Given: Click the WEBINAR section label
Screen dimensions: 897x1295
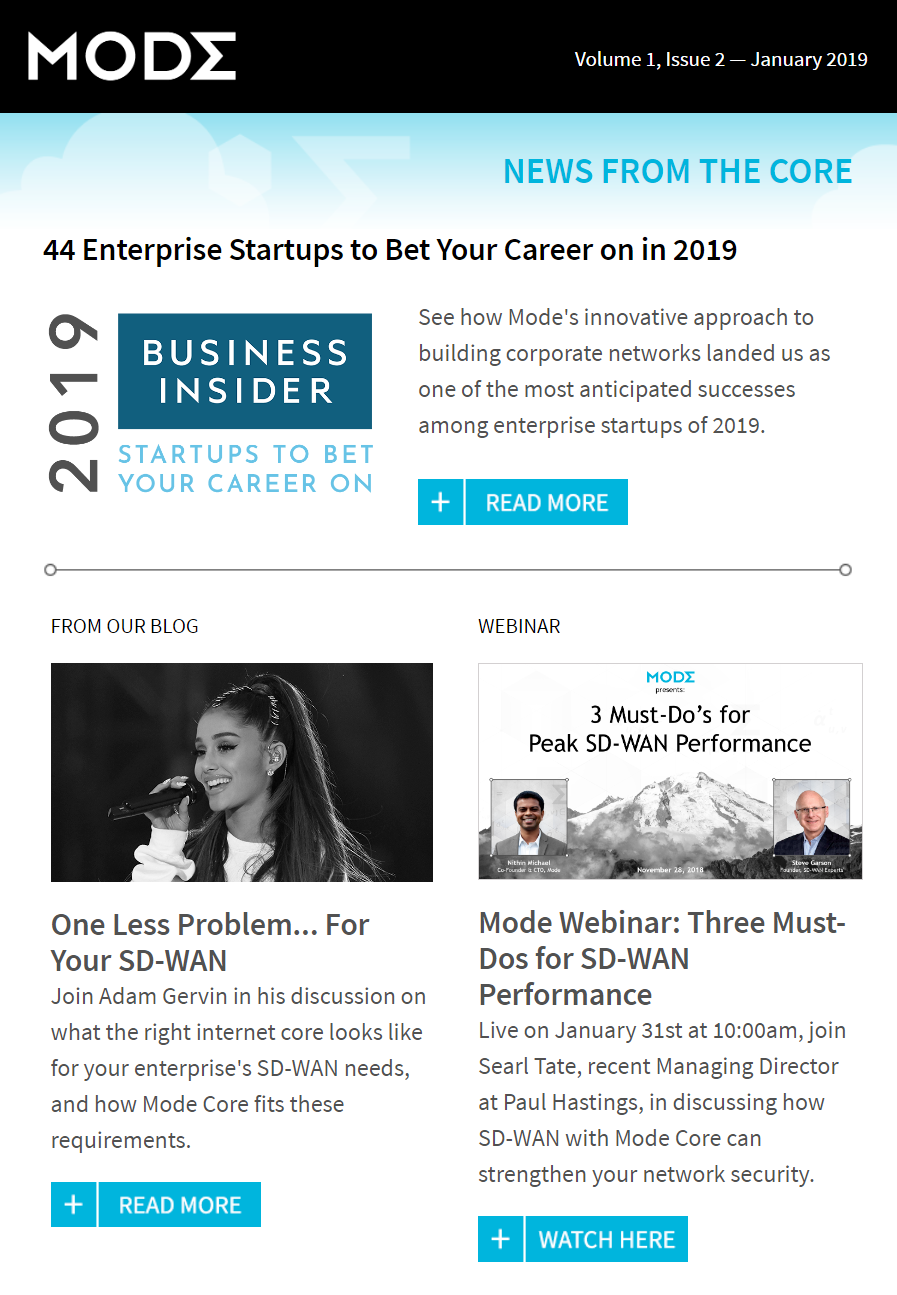Looking at the screenshot, I should 519,626.
